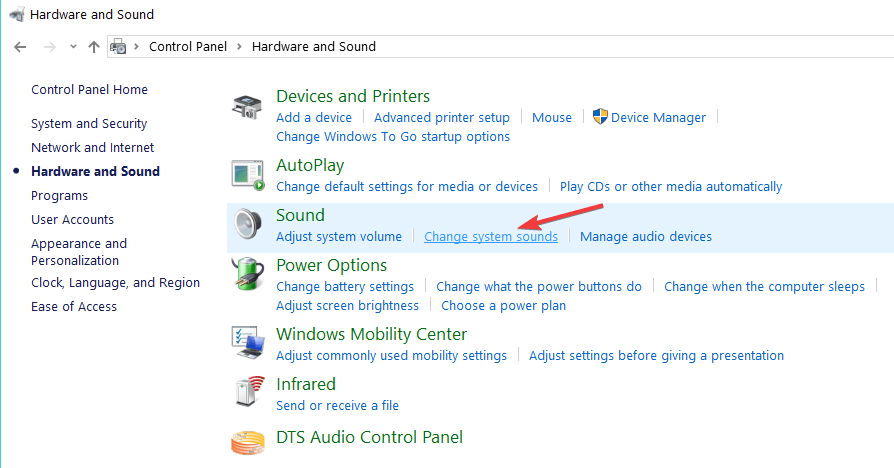
Task: Click the Devices and Printers icon
Action: (247, 108)
